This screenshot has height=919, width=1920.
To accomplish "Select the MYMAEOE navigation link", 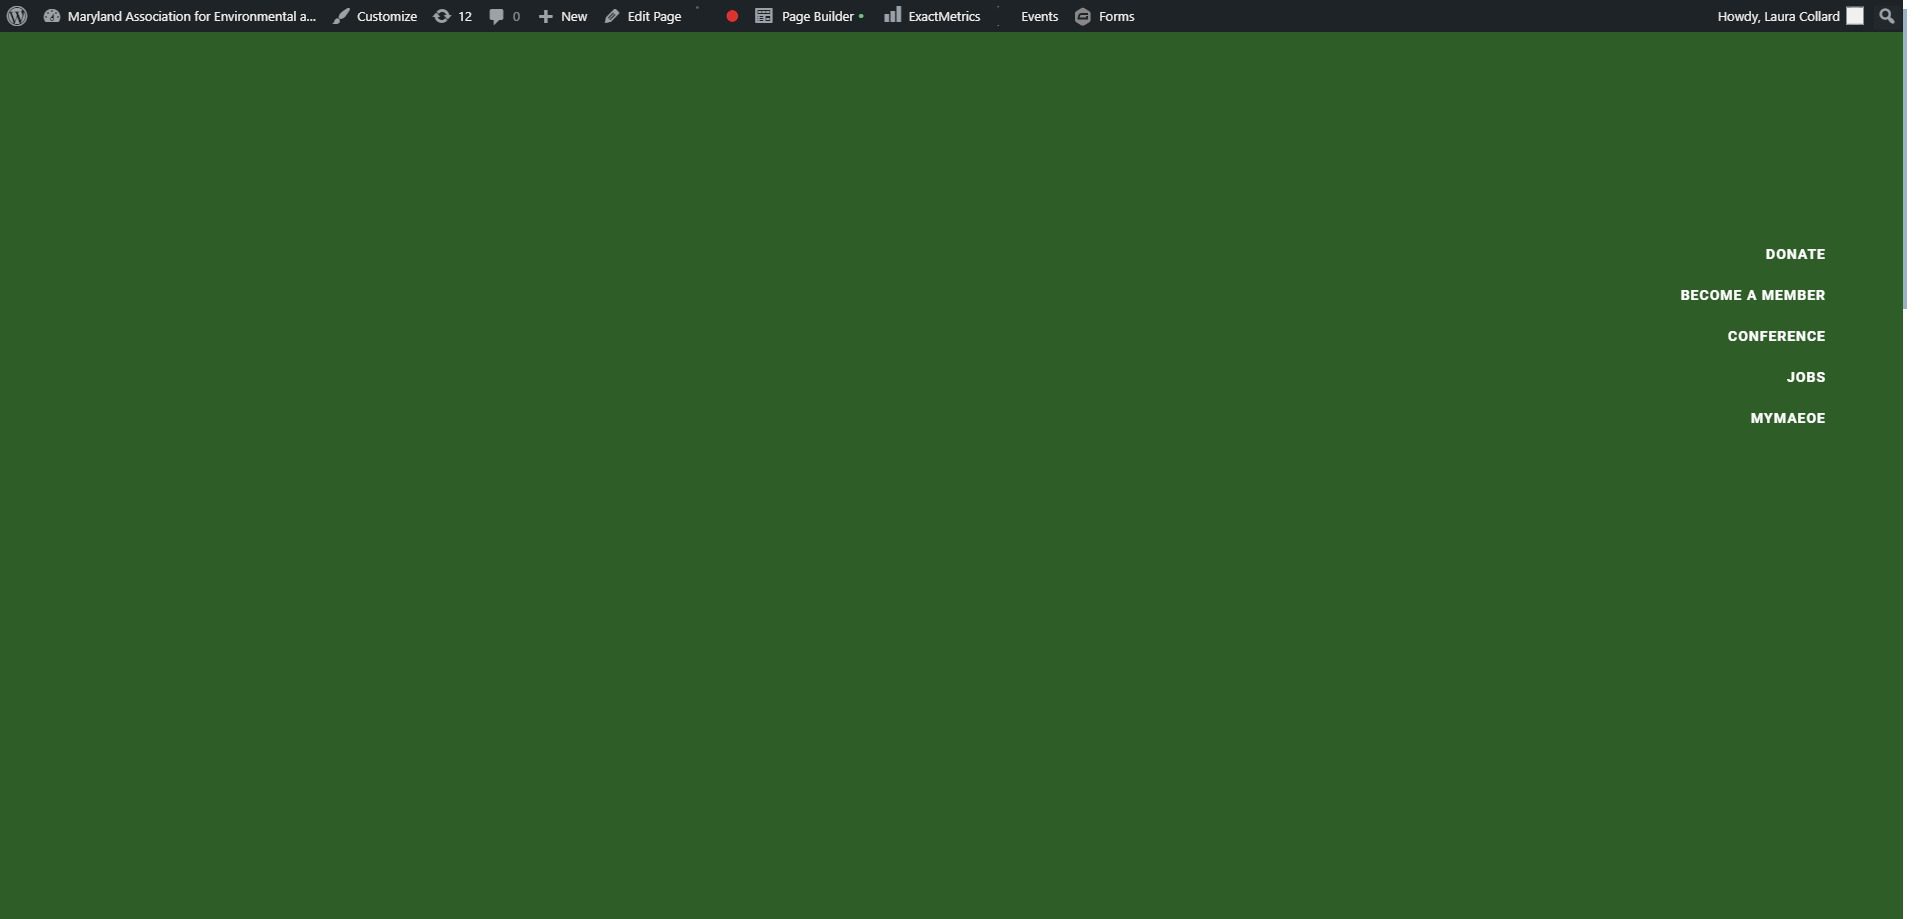I will tap(1787, 418).
